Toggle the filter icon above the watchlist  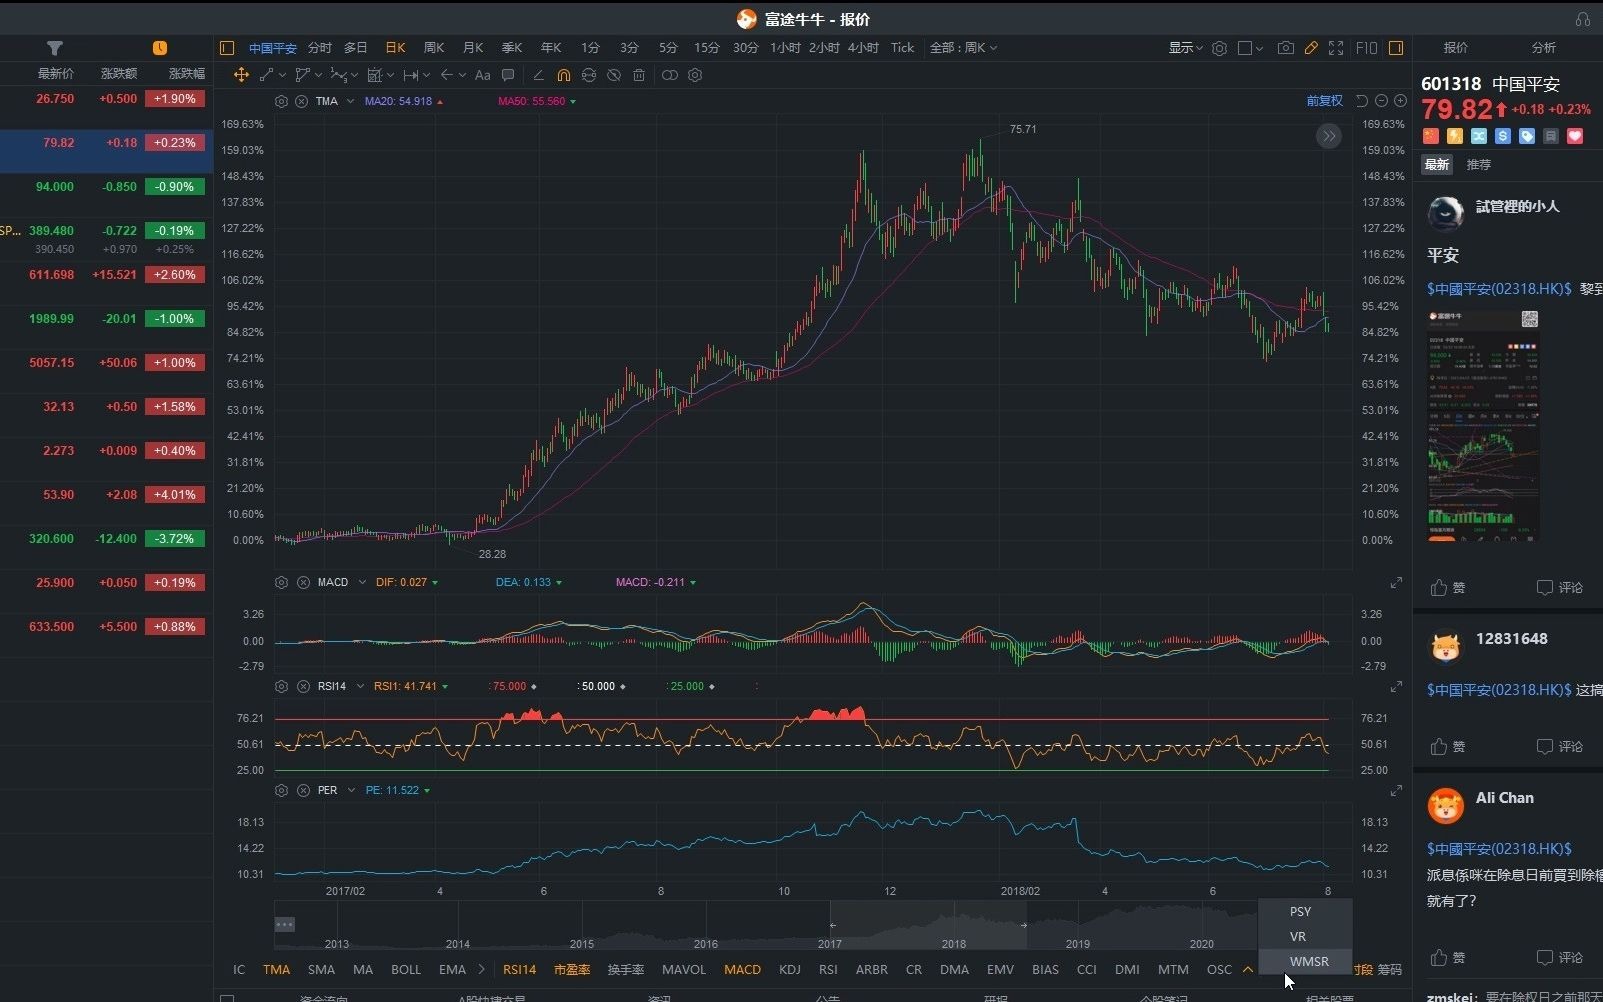tap(55, 47)
